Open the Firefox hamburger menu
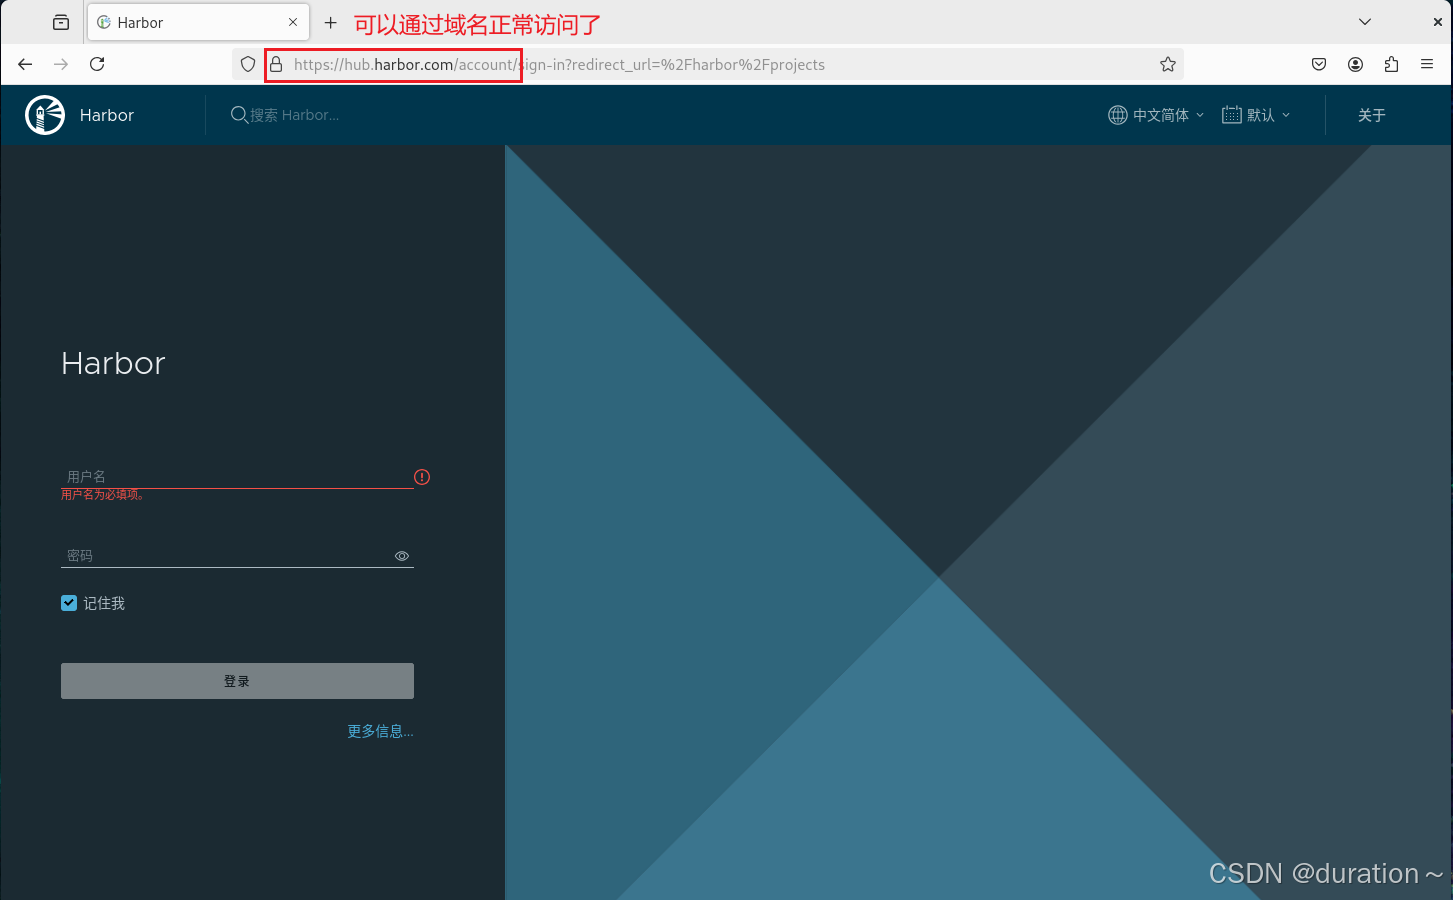 (1427, 64)
